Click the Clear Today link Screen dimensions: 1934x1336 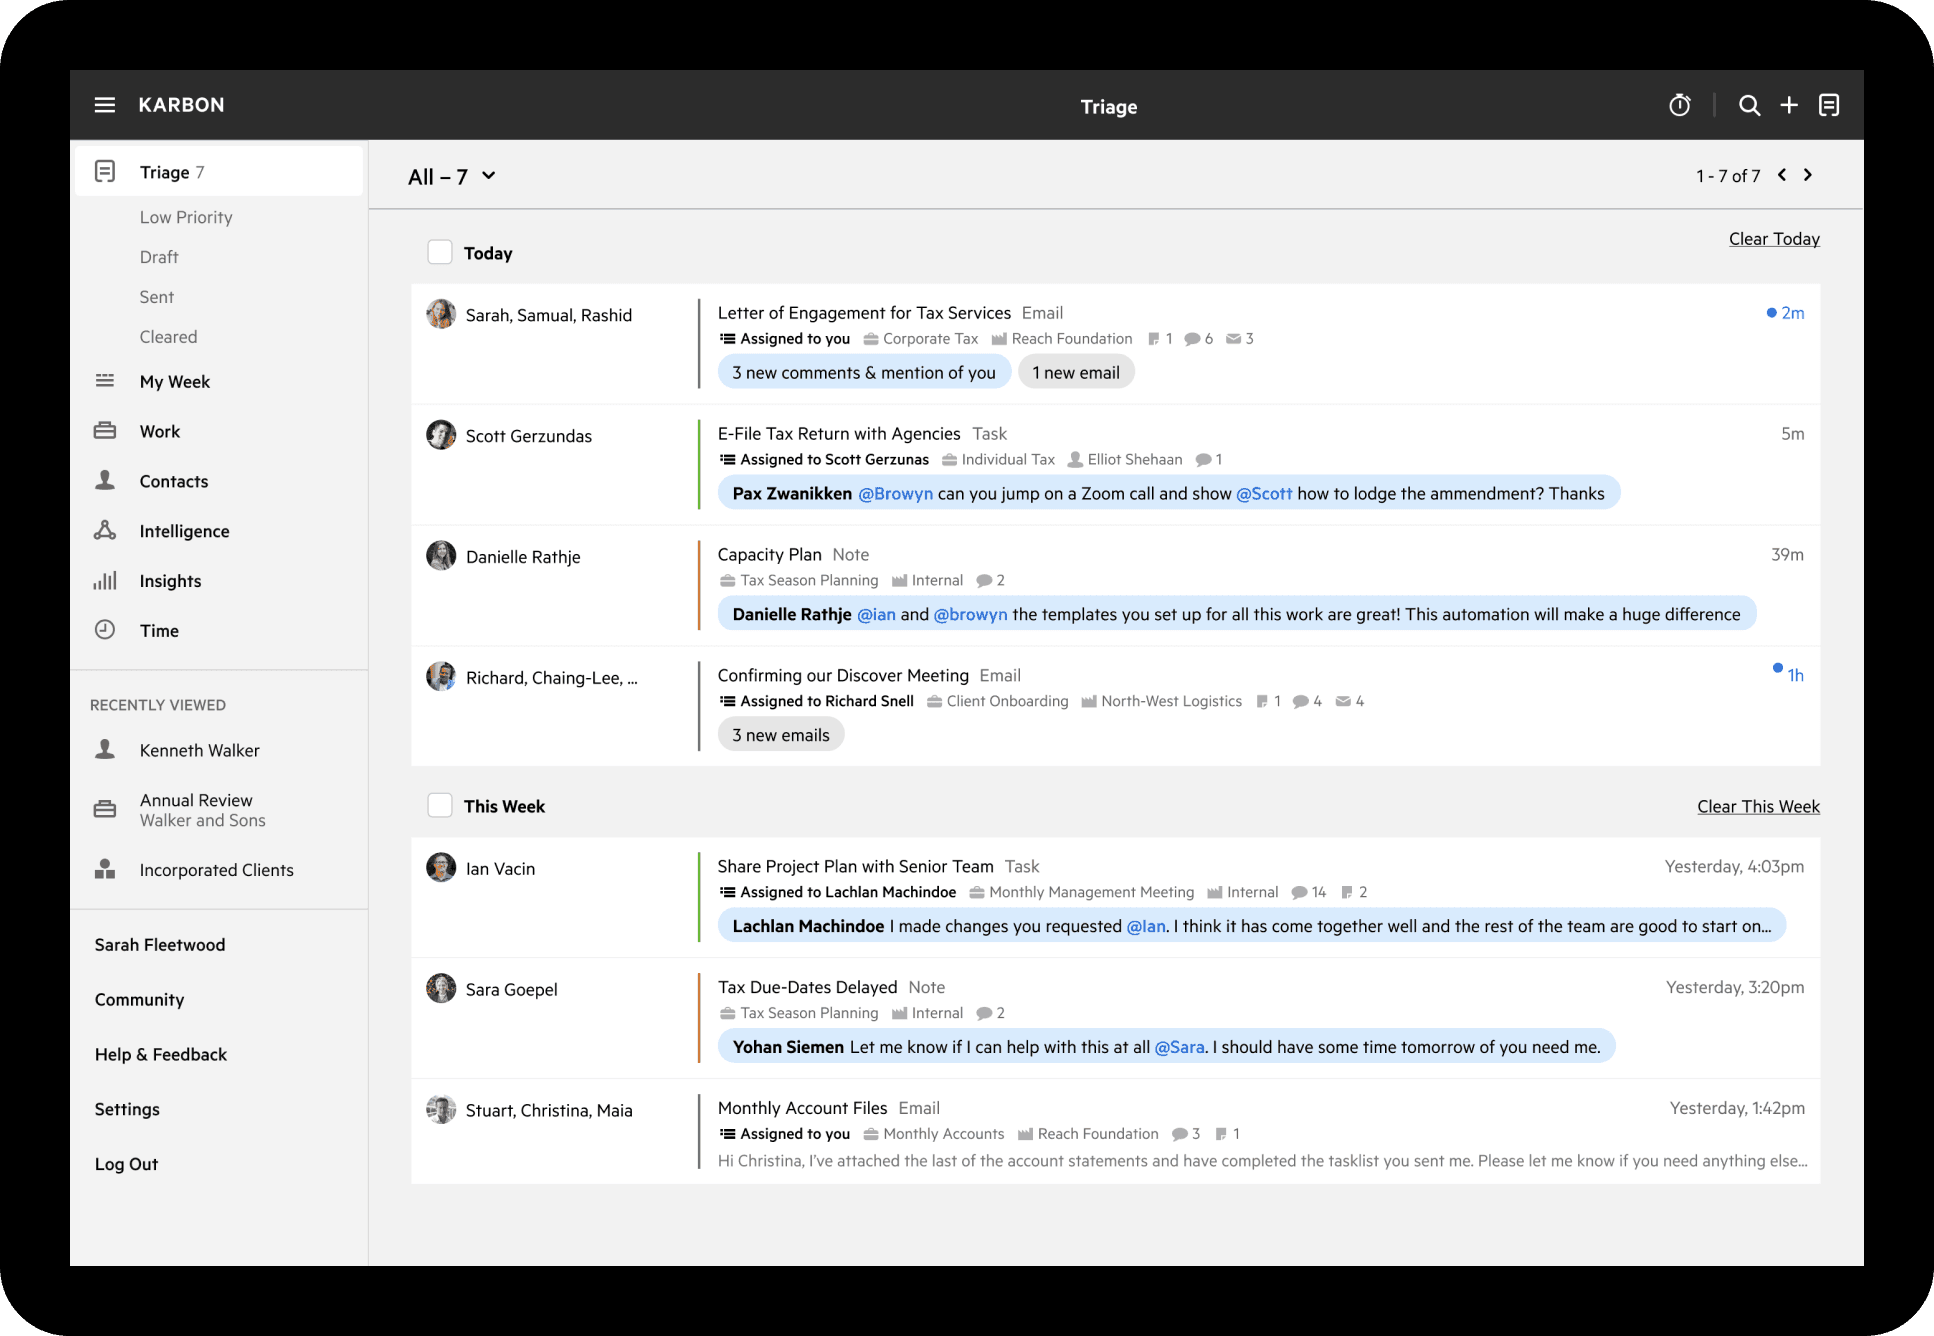(x=1773, y=238)
